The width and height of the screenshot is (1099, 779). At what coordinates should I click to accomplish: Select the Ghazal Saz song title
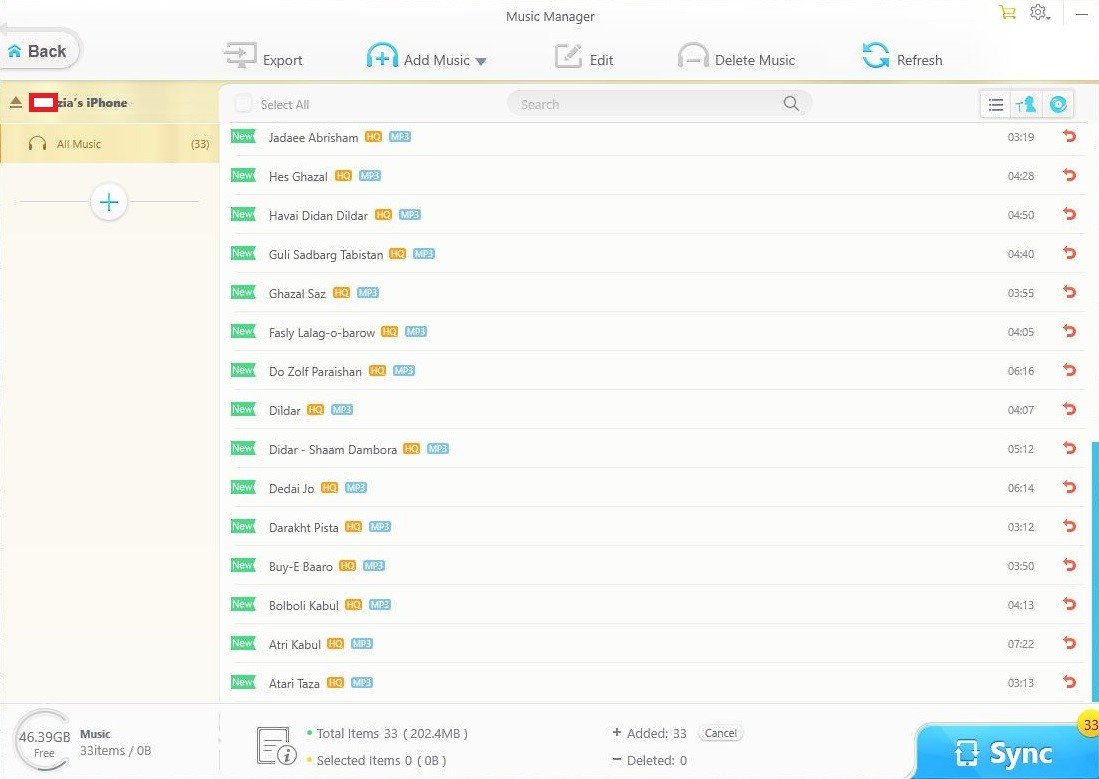(297, 293)
